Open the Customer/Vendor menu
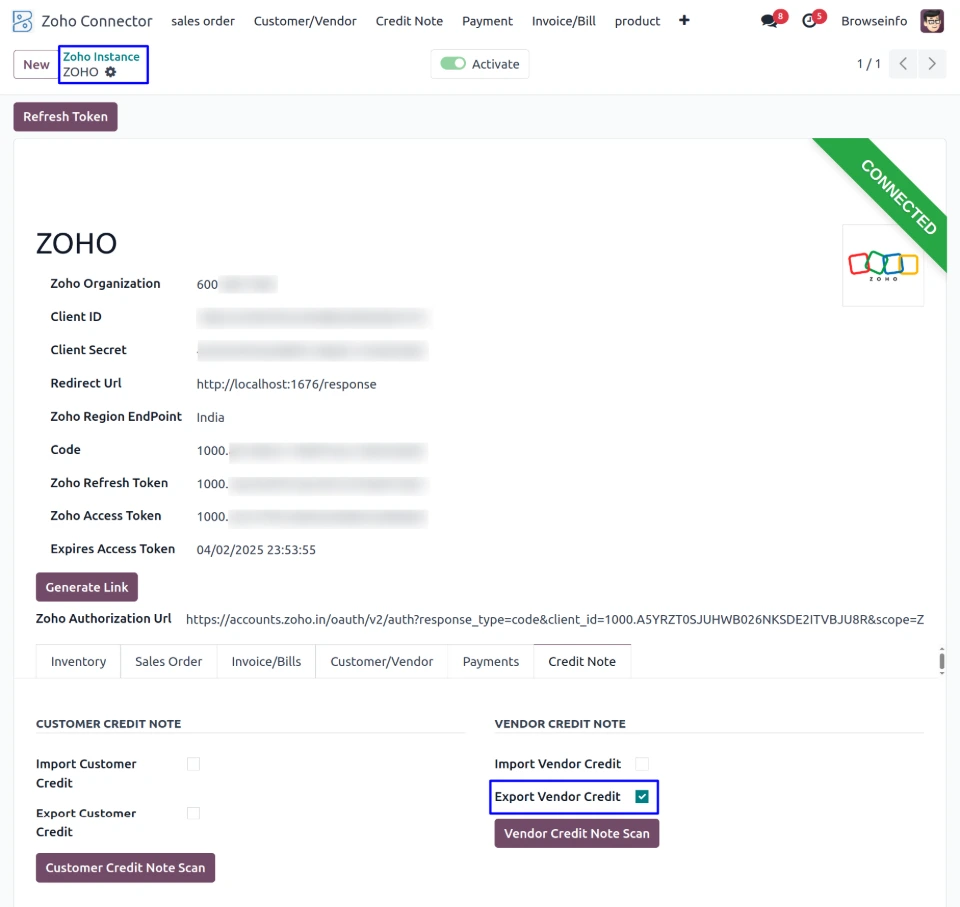The height and width of the screenshot is (907, 960). tap(305, 21)
